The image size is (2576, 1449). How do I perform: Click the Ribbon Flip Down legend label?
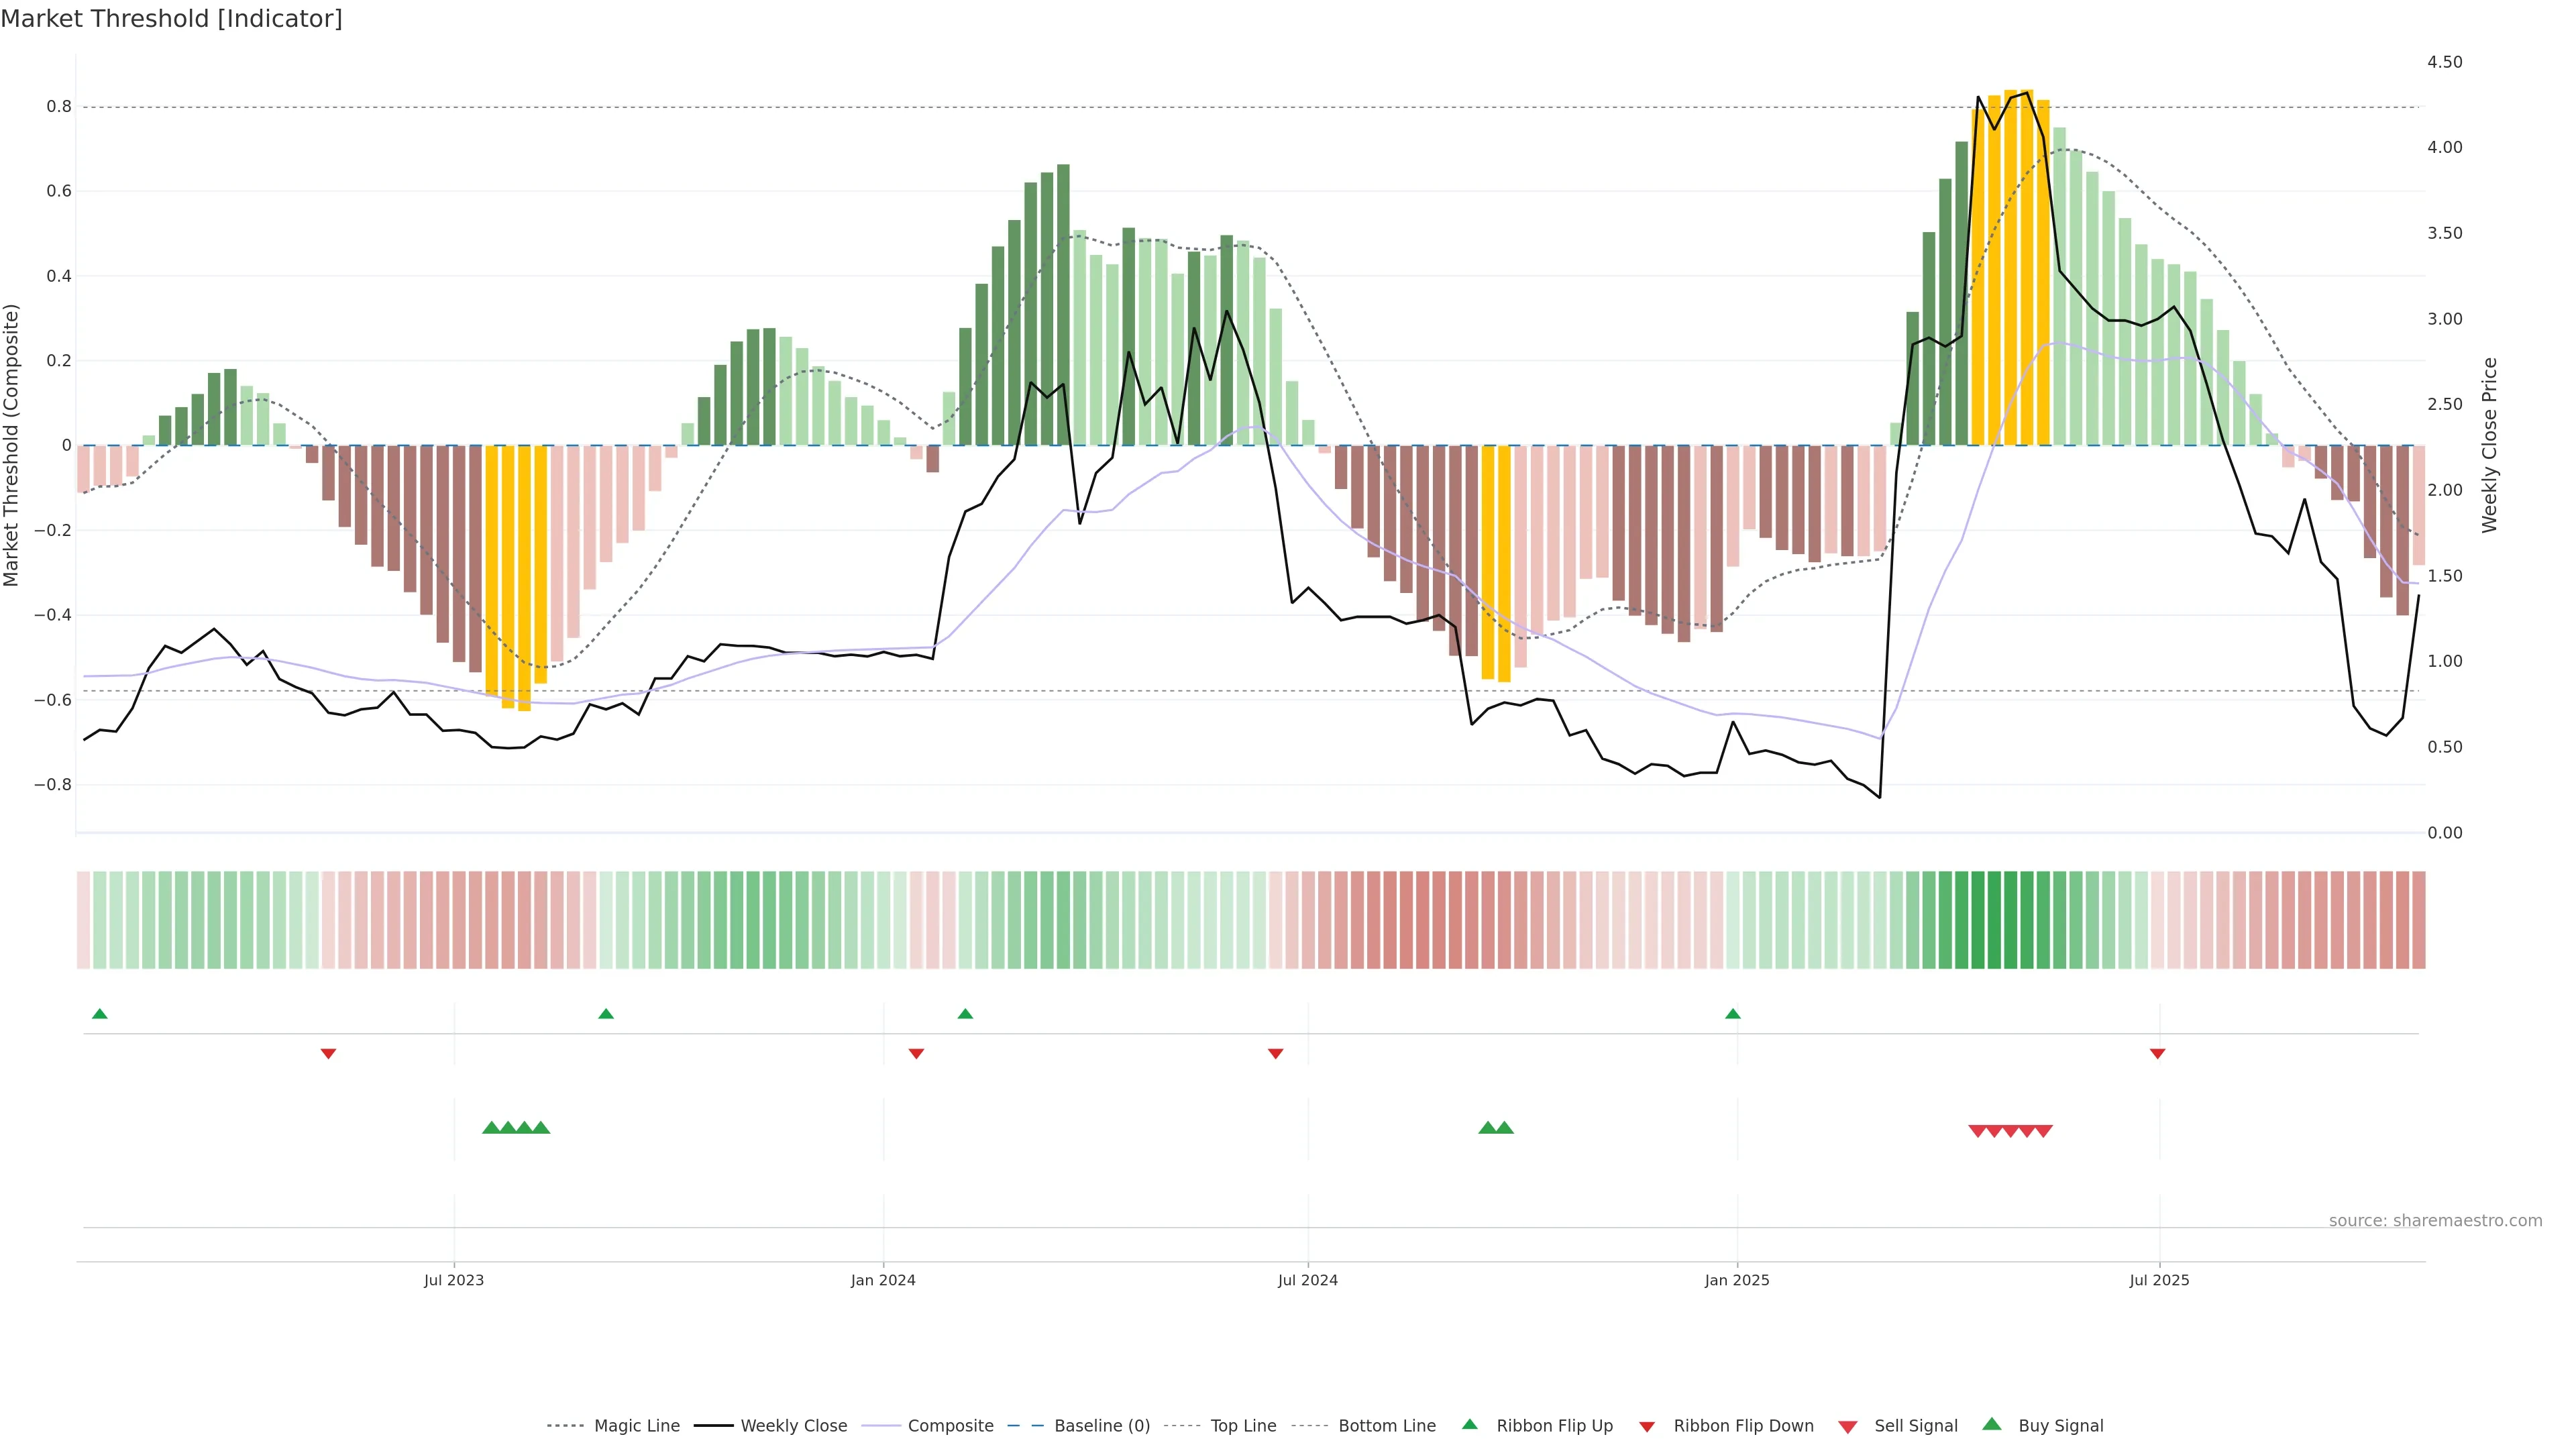[1743, 1426]
